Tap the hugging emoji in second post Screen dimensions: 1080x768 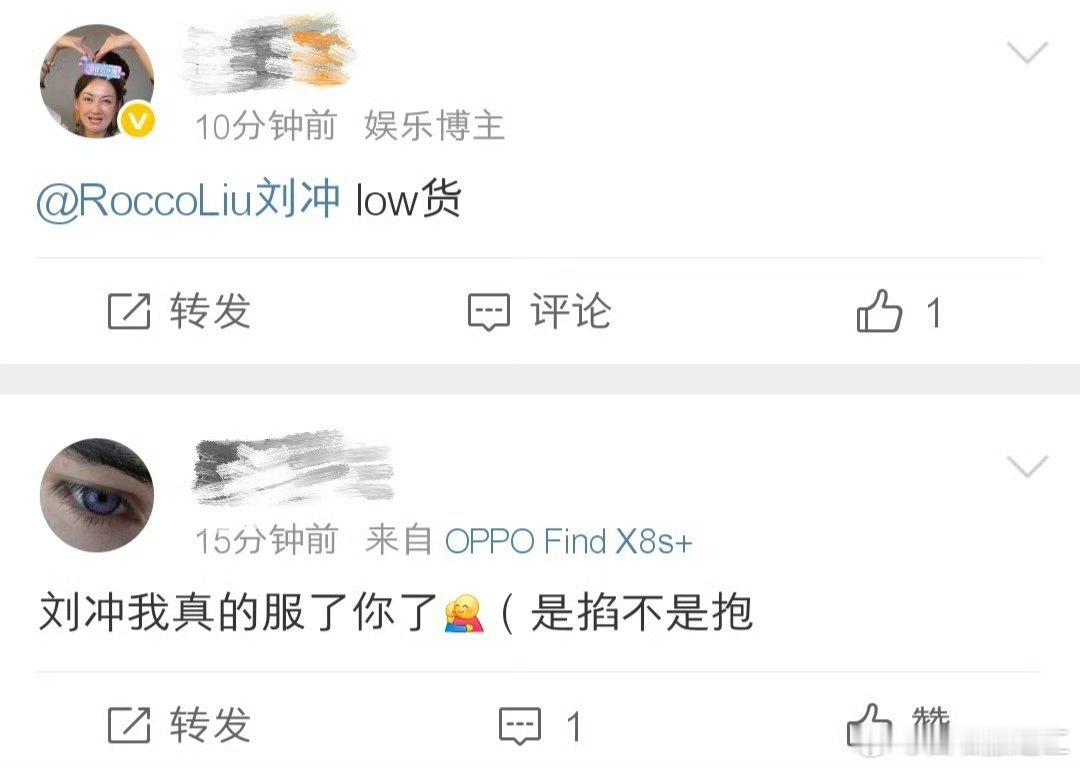tap(464, 612)
